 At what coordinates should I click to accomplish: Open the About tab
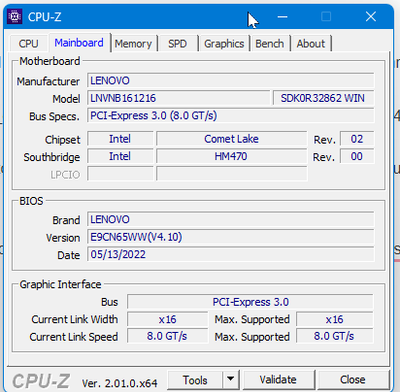(311, 44)
